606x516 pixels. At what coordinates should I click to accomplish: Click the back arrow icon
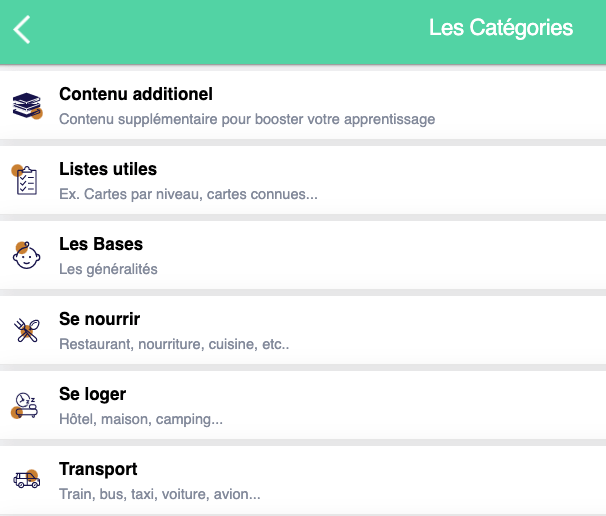(22, 29)
